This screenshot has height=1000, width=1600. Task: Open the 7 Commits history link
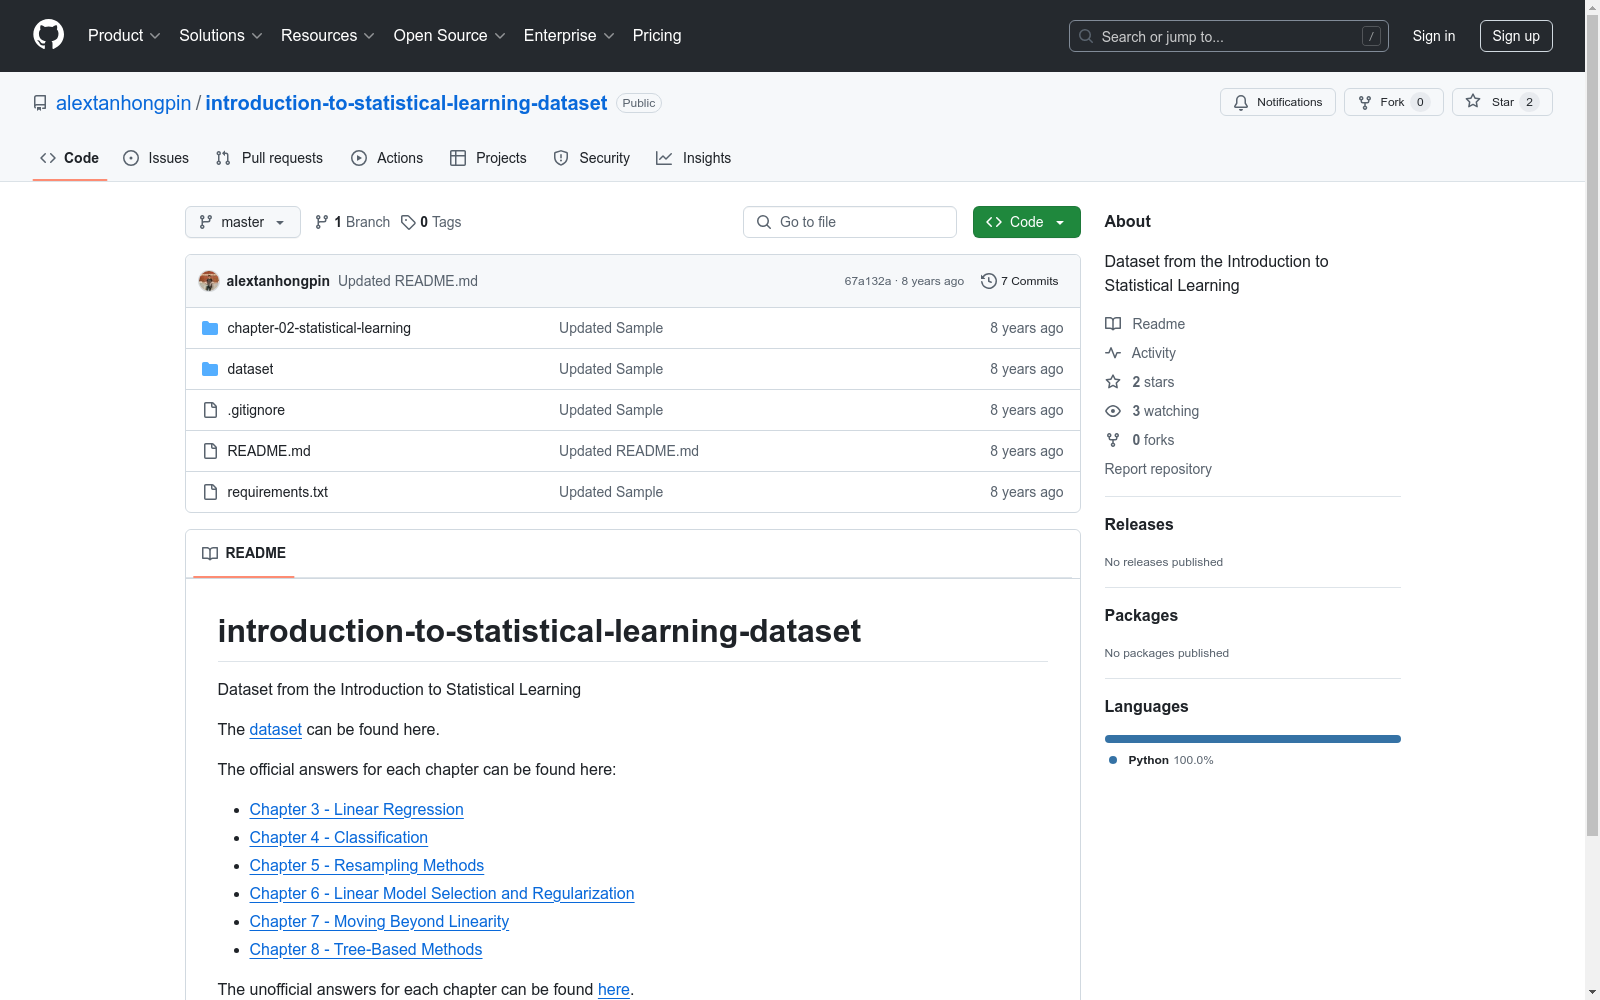1020,281
